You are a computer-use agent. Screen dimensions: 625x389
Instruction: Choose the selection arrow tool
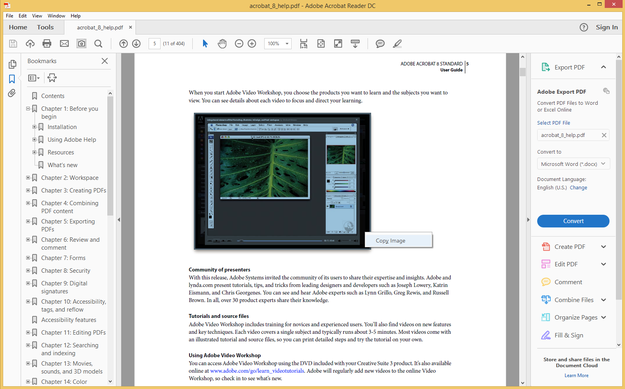pyautogui.click(x=205, y=43)
